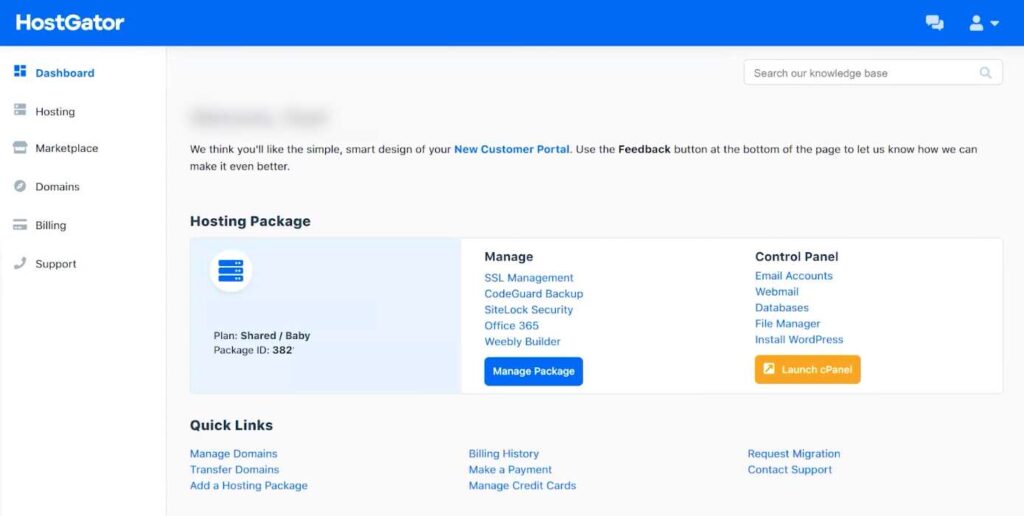Open Manage Credit Cards link
1024x516 pixels.
522,485
